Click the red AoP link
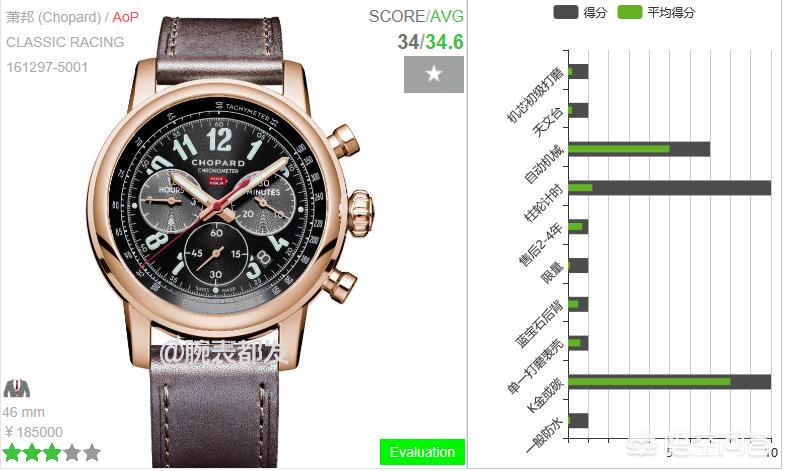Image resolution: width=785 pixels, height=471 pixels. (125, 17)
